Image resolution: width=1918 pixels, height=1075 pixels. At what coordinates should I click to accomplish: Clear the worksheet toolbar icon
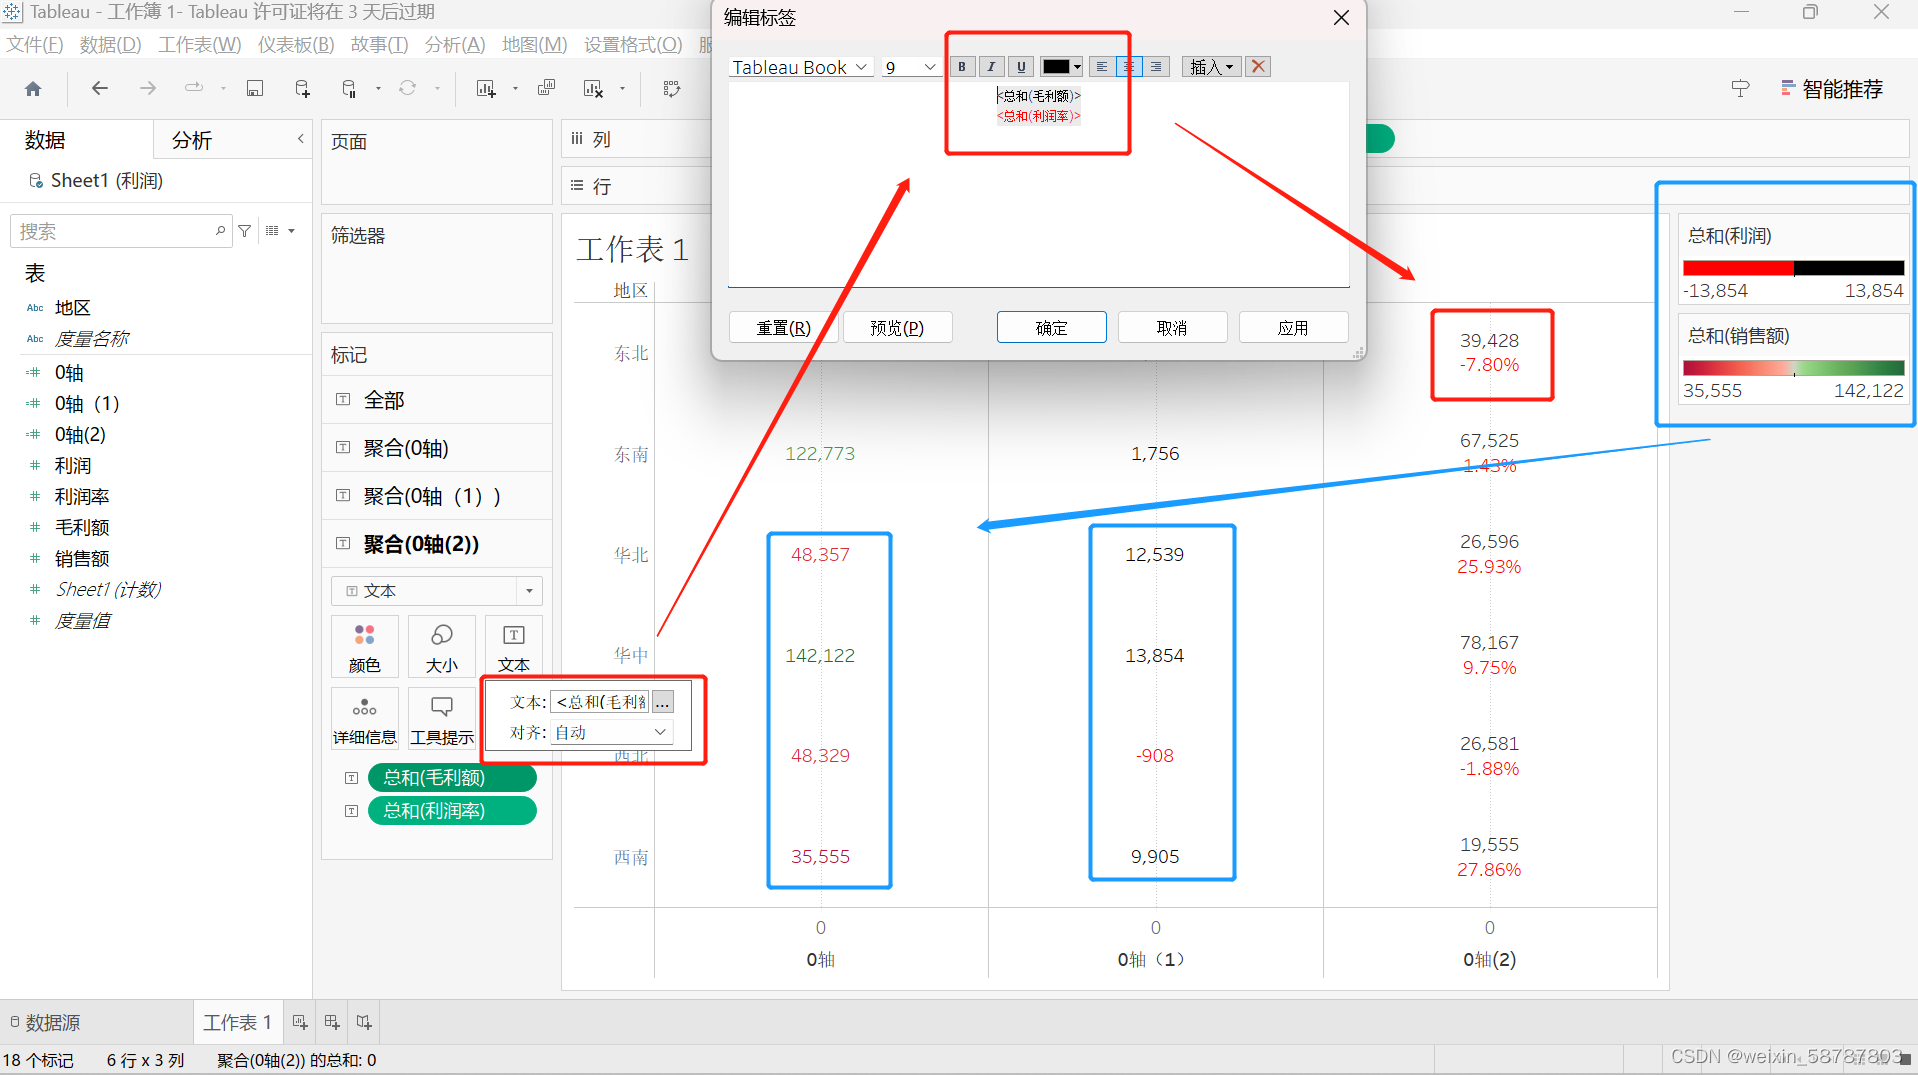[x=593, y=89]
